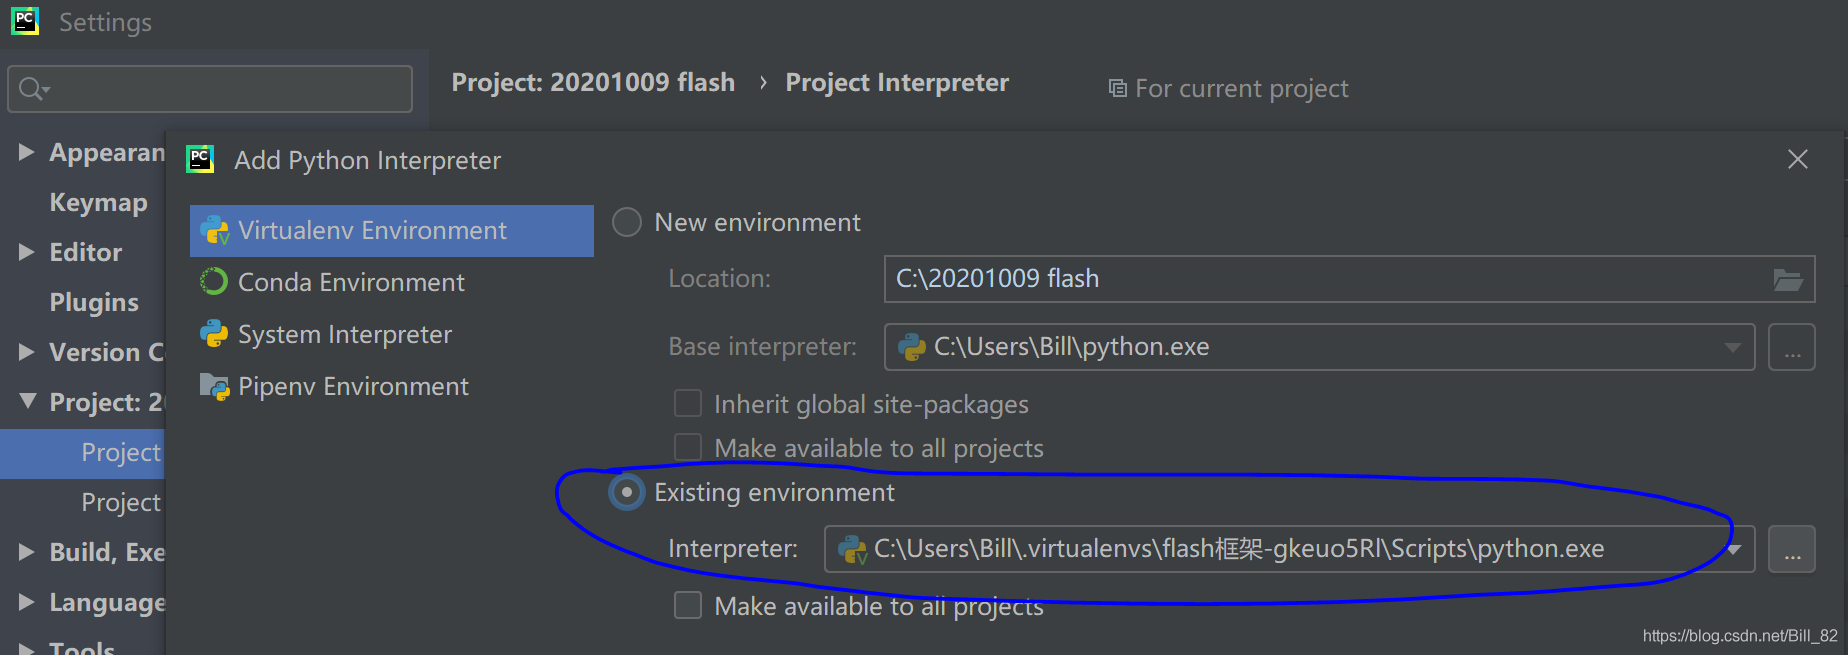Image resolution: width=1848 pixels, height=655 pixels.
Task: Click the System Interpreter python icon
Action: coord(213,334)
